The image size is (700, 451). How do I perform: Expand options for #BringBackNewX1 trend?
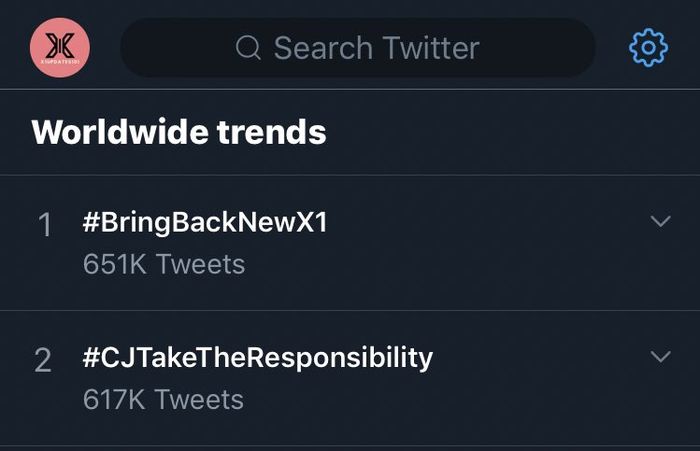click(660, 221)
